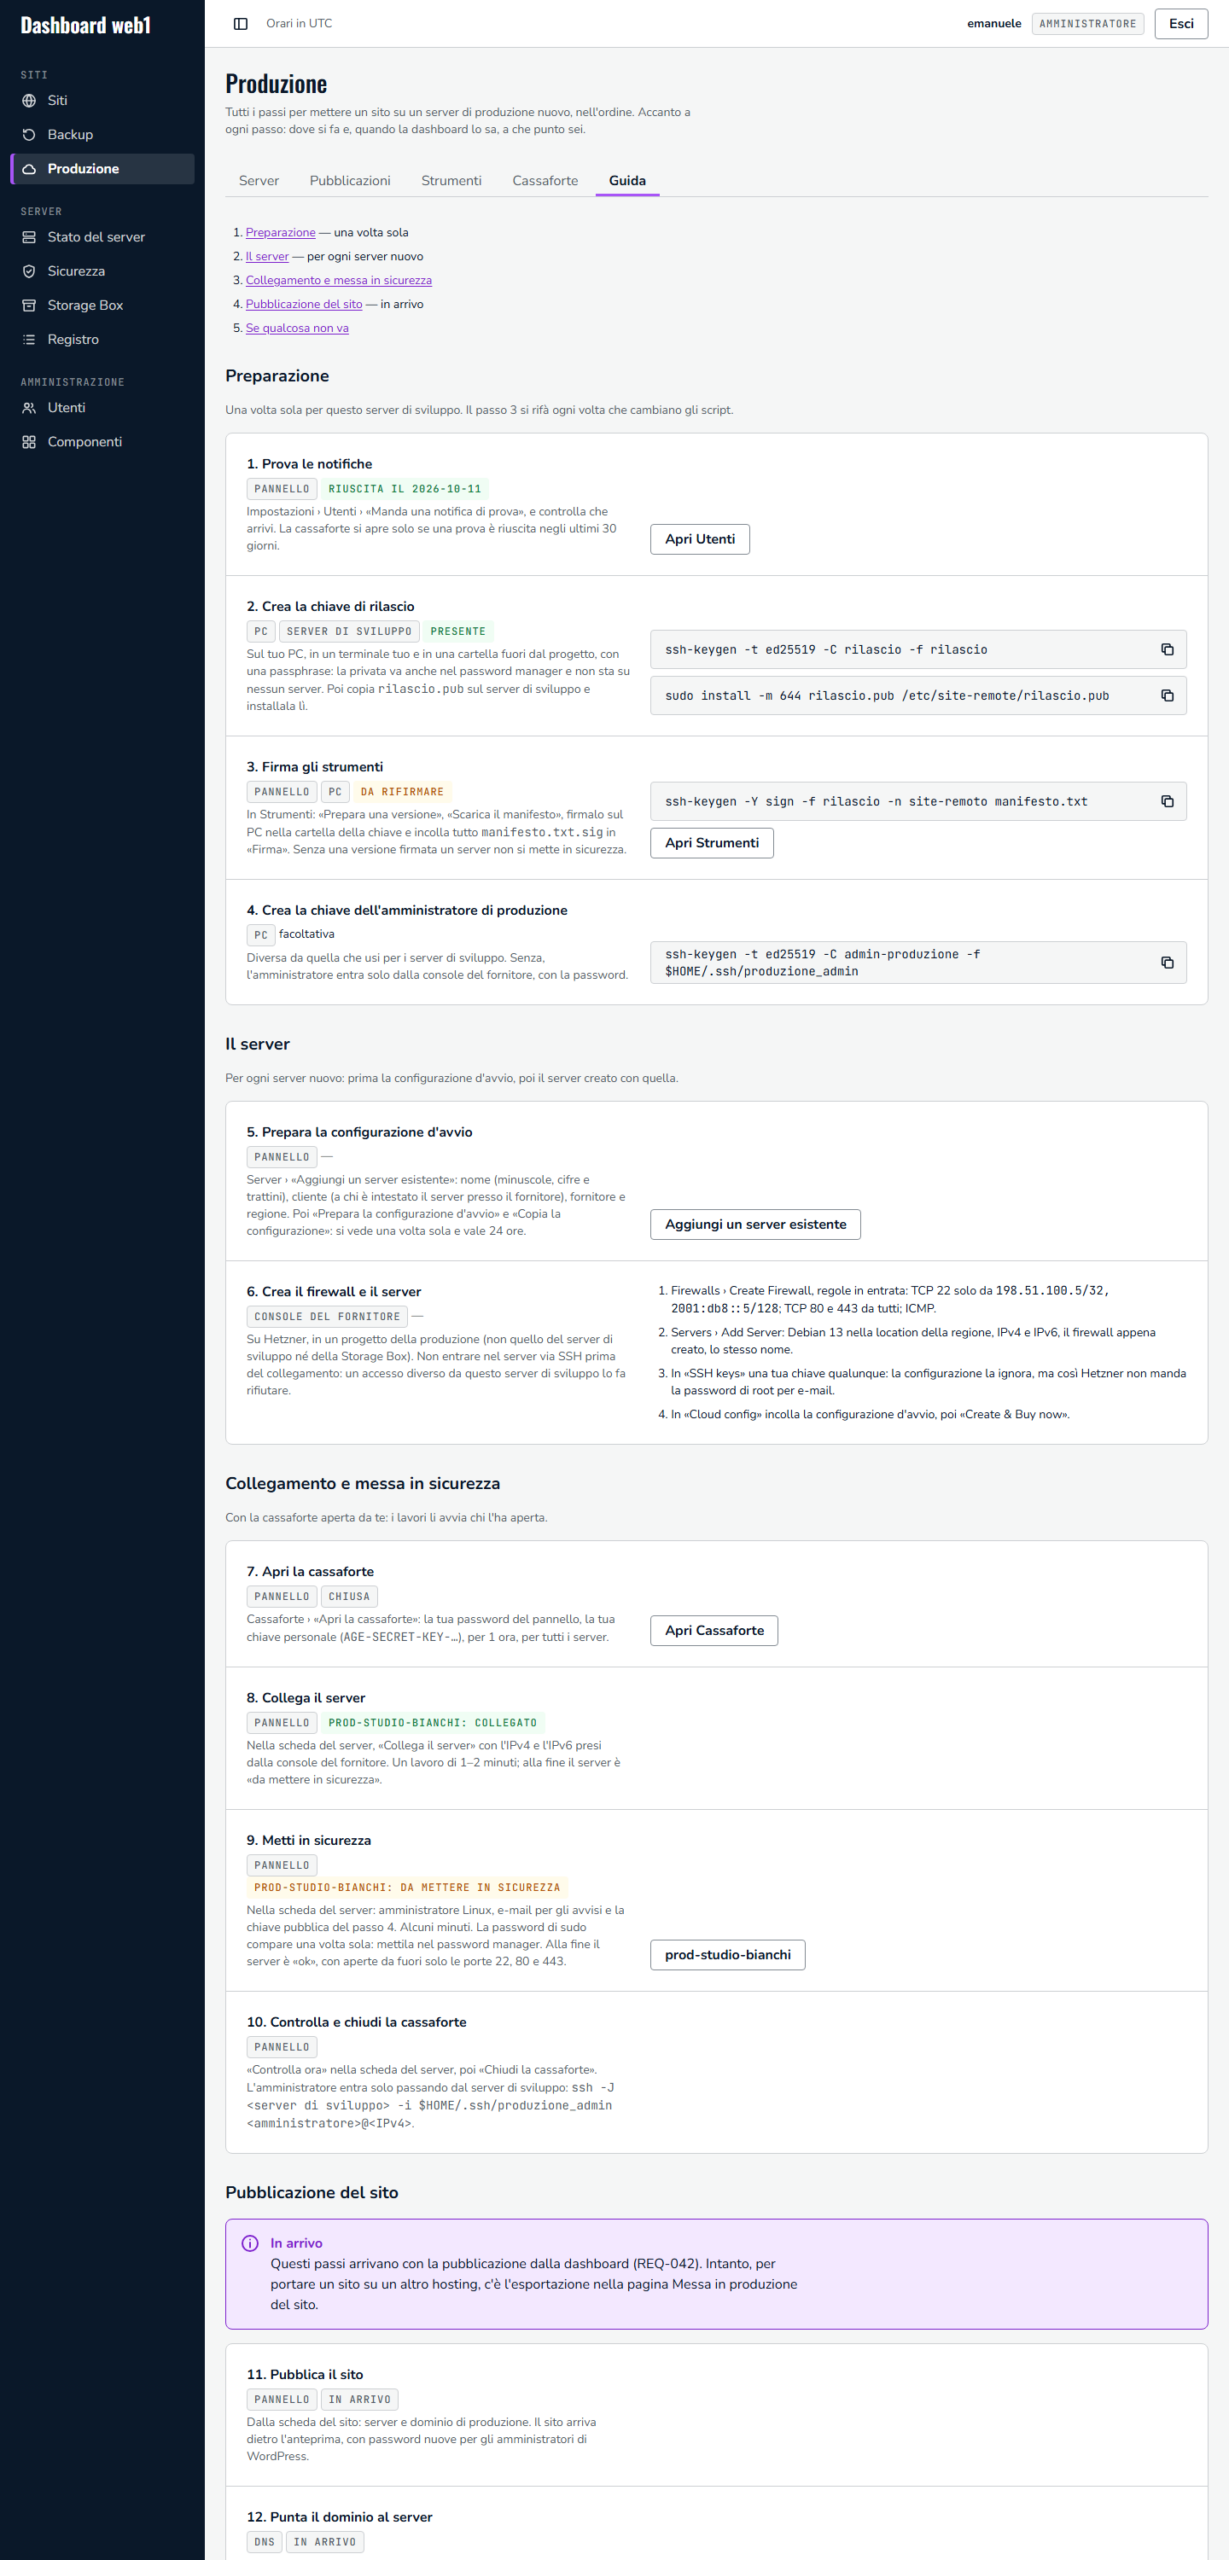Toggle the sidebar panel icon
The image size is (1229, 2560).
click(240, 24)
